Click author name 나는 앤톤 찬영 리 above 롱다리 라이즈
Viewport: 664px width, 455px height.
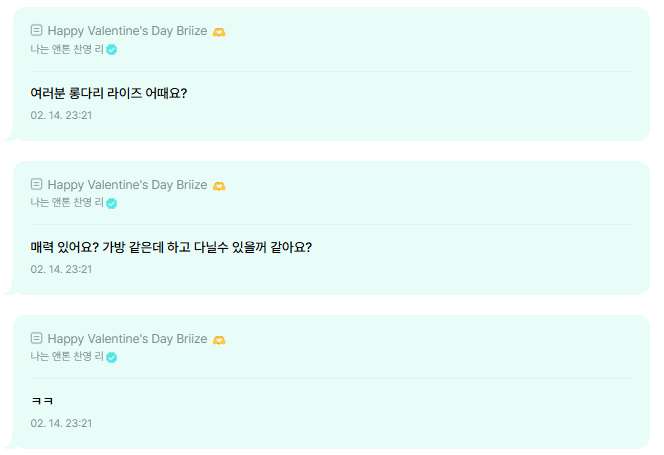(x=67, y=49)
